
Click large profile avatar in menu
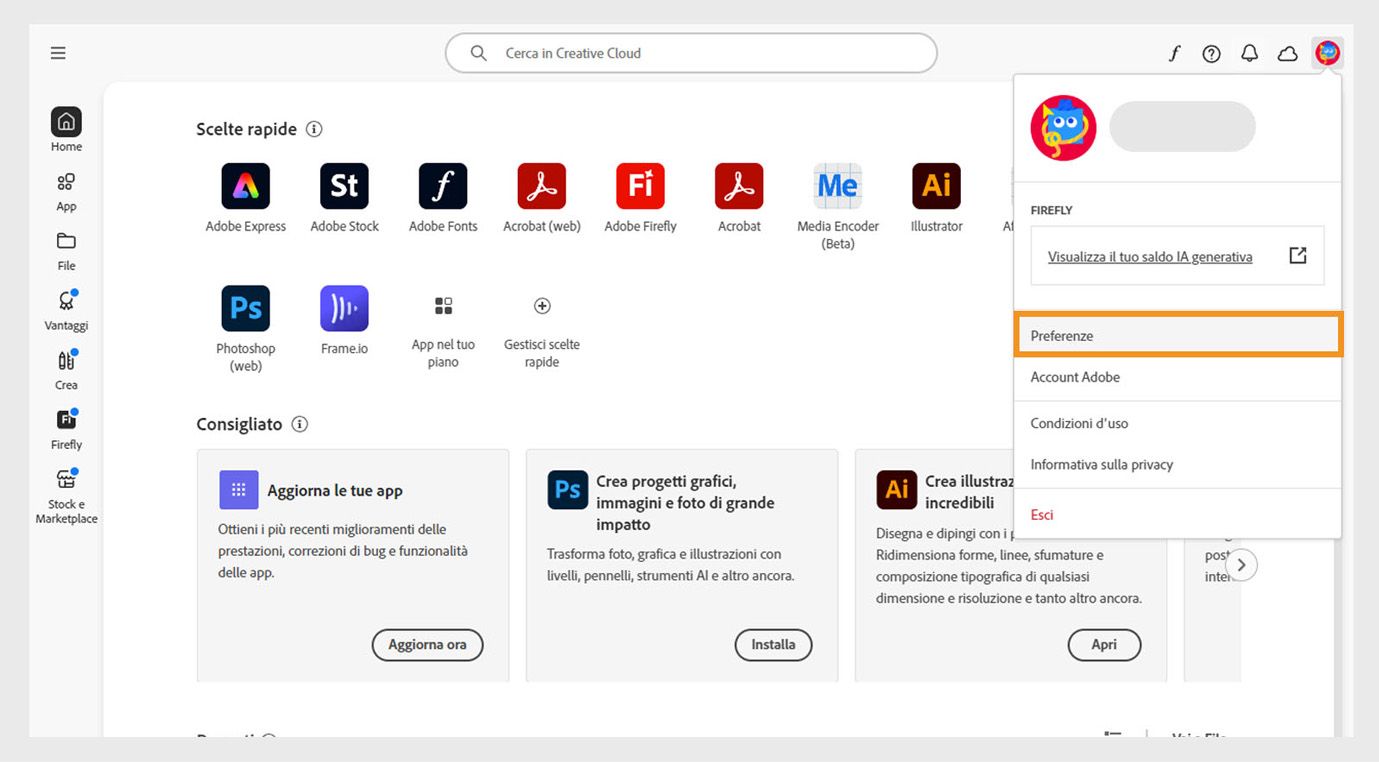(1063, 128)
